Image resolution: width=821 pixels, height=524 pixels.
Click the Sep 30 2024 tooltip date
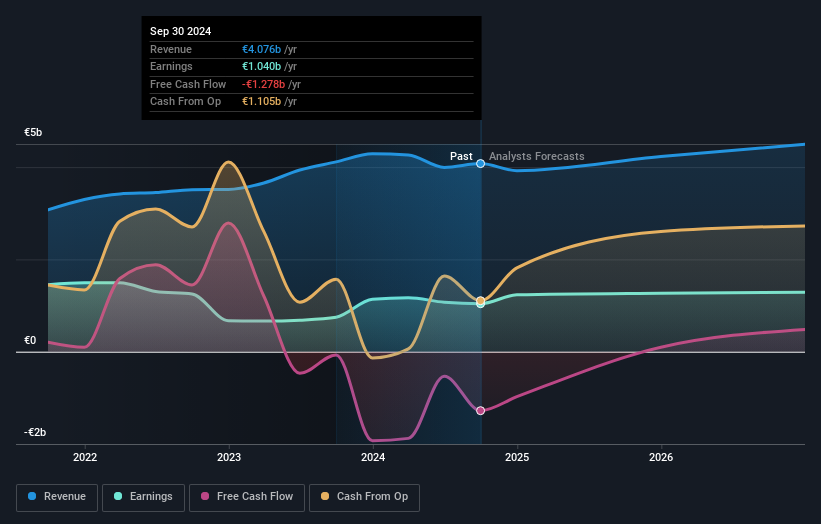pos(181,31)
